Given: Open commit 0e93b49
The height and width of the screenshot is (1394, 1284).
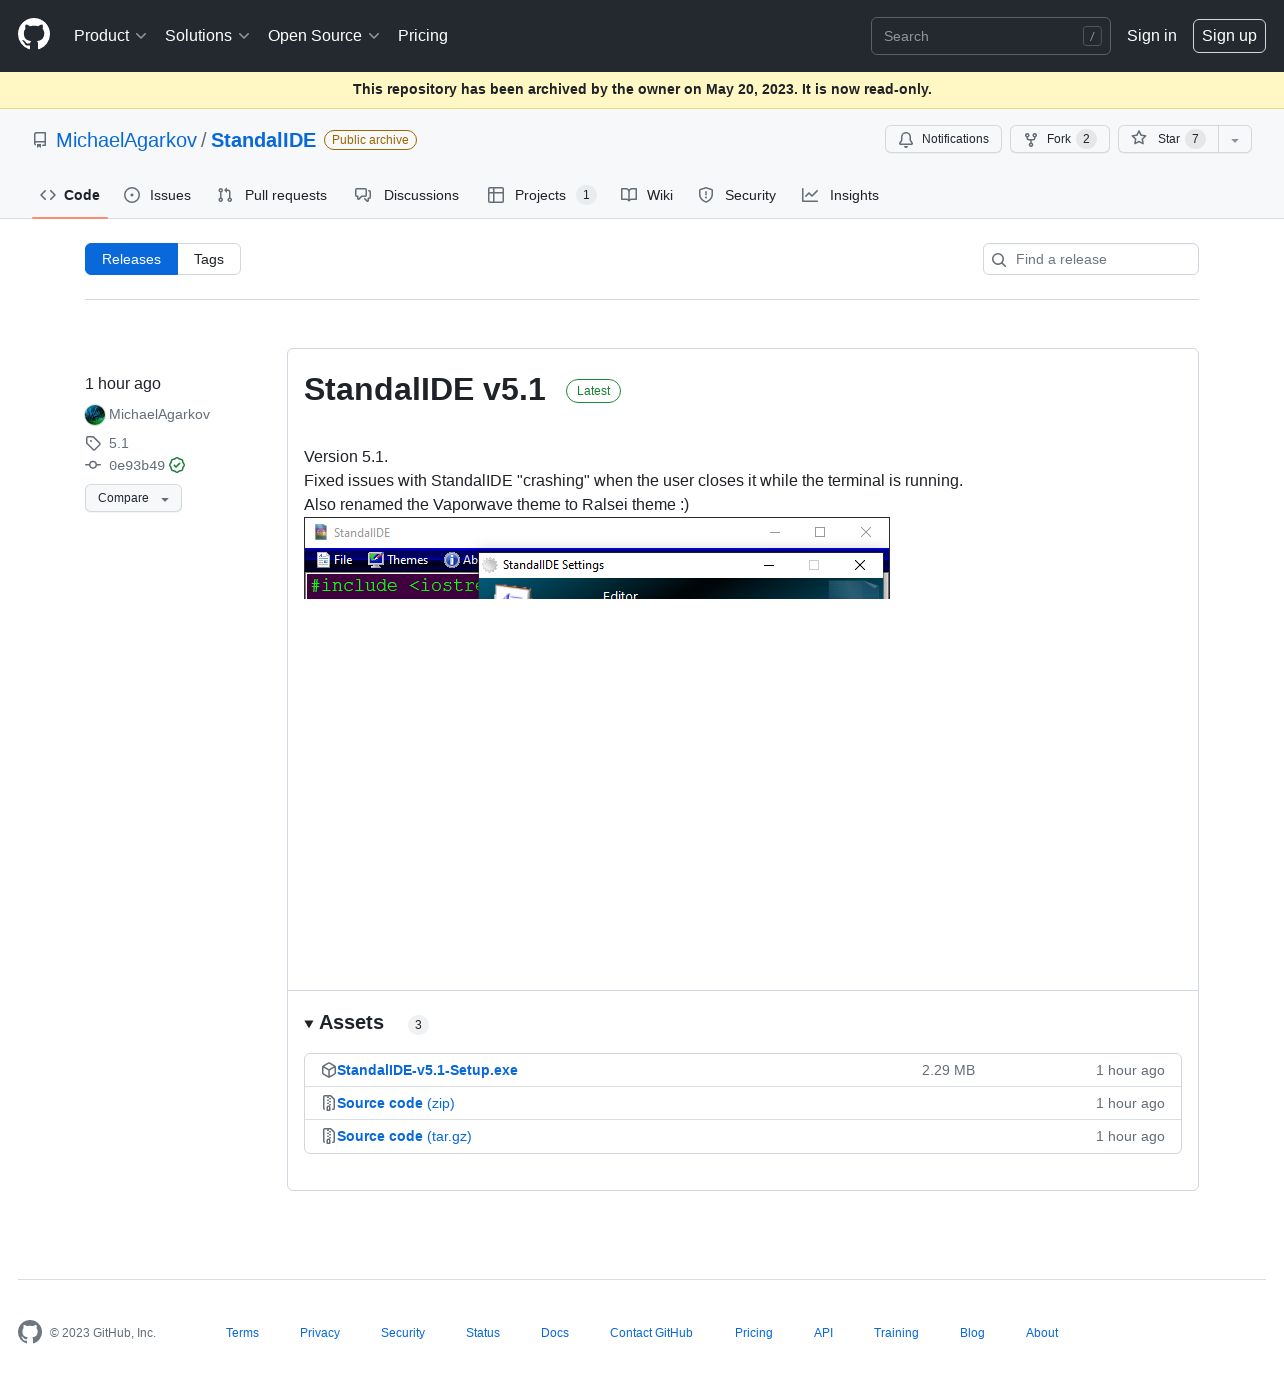Looking at the screenshot, I should click(x=137, y=465).
